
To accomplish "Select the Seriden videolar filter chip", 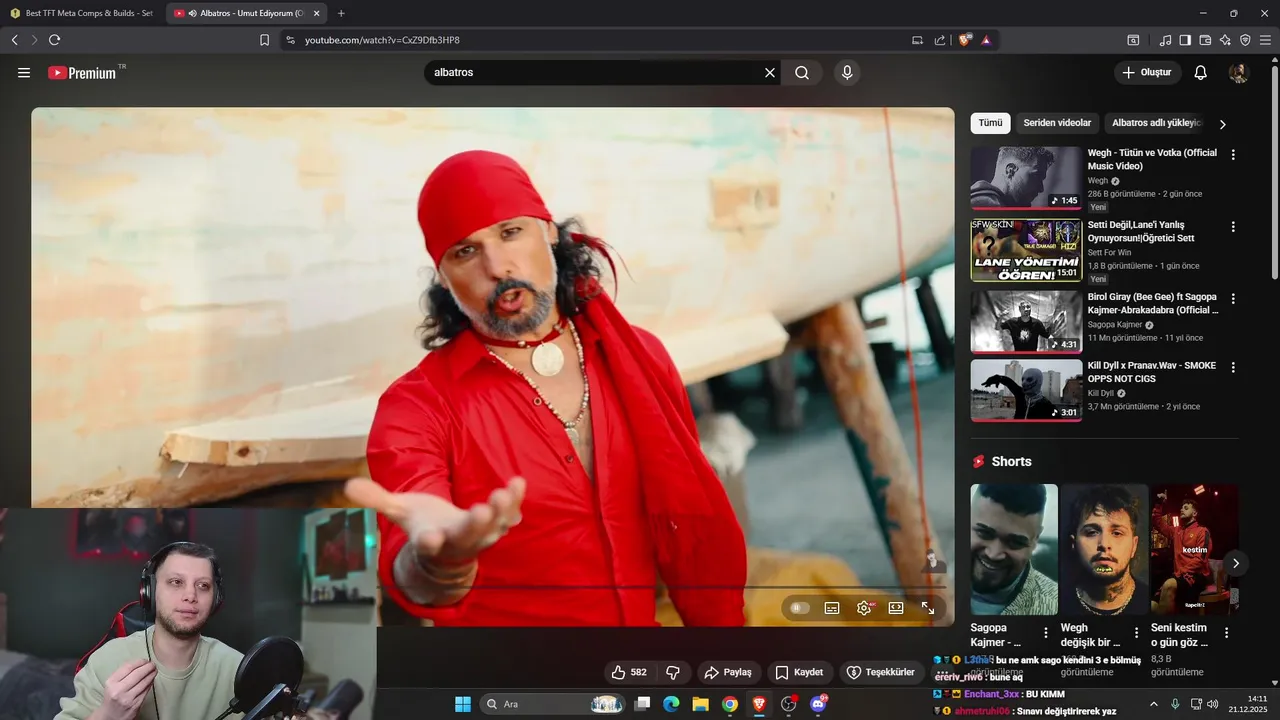I will tap(1057, 123).
